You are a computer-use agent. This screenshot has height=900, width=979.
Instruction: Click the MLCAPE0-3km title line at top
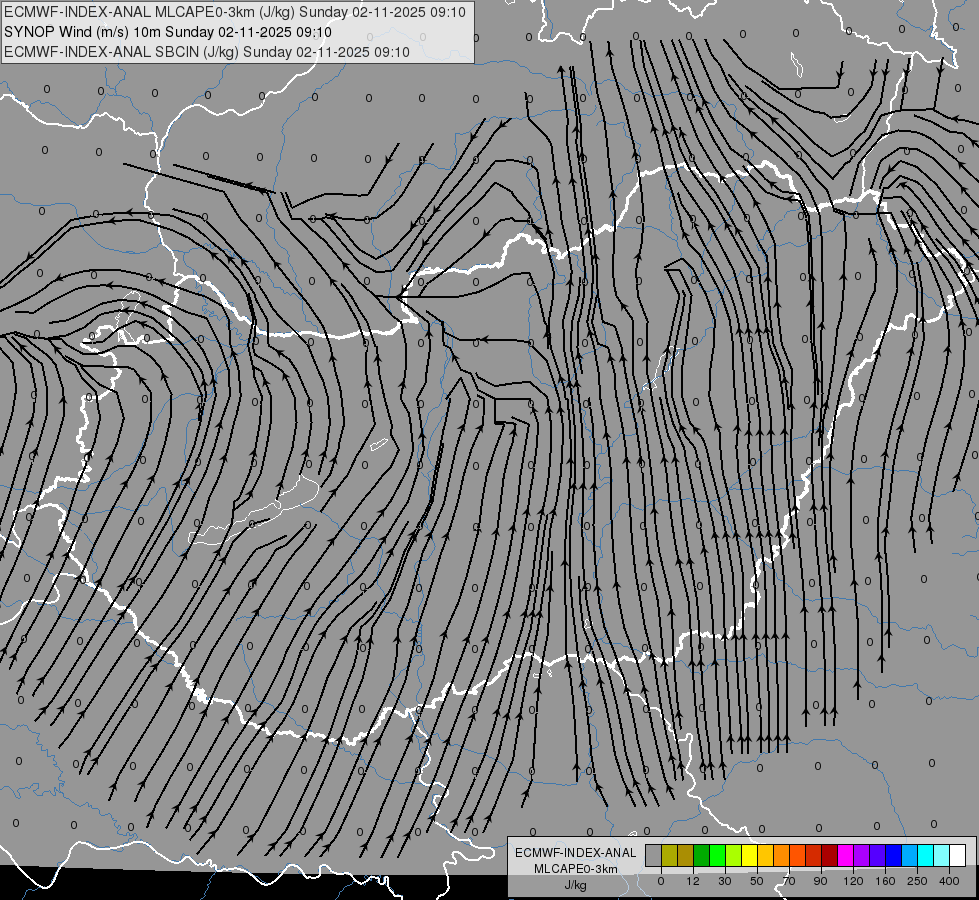(x=235, y=12)
